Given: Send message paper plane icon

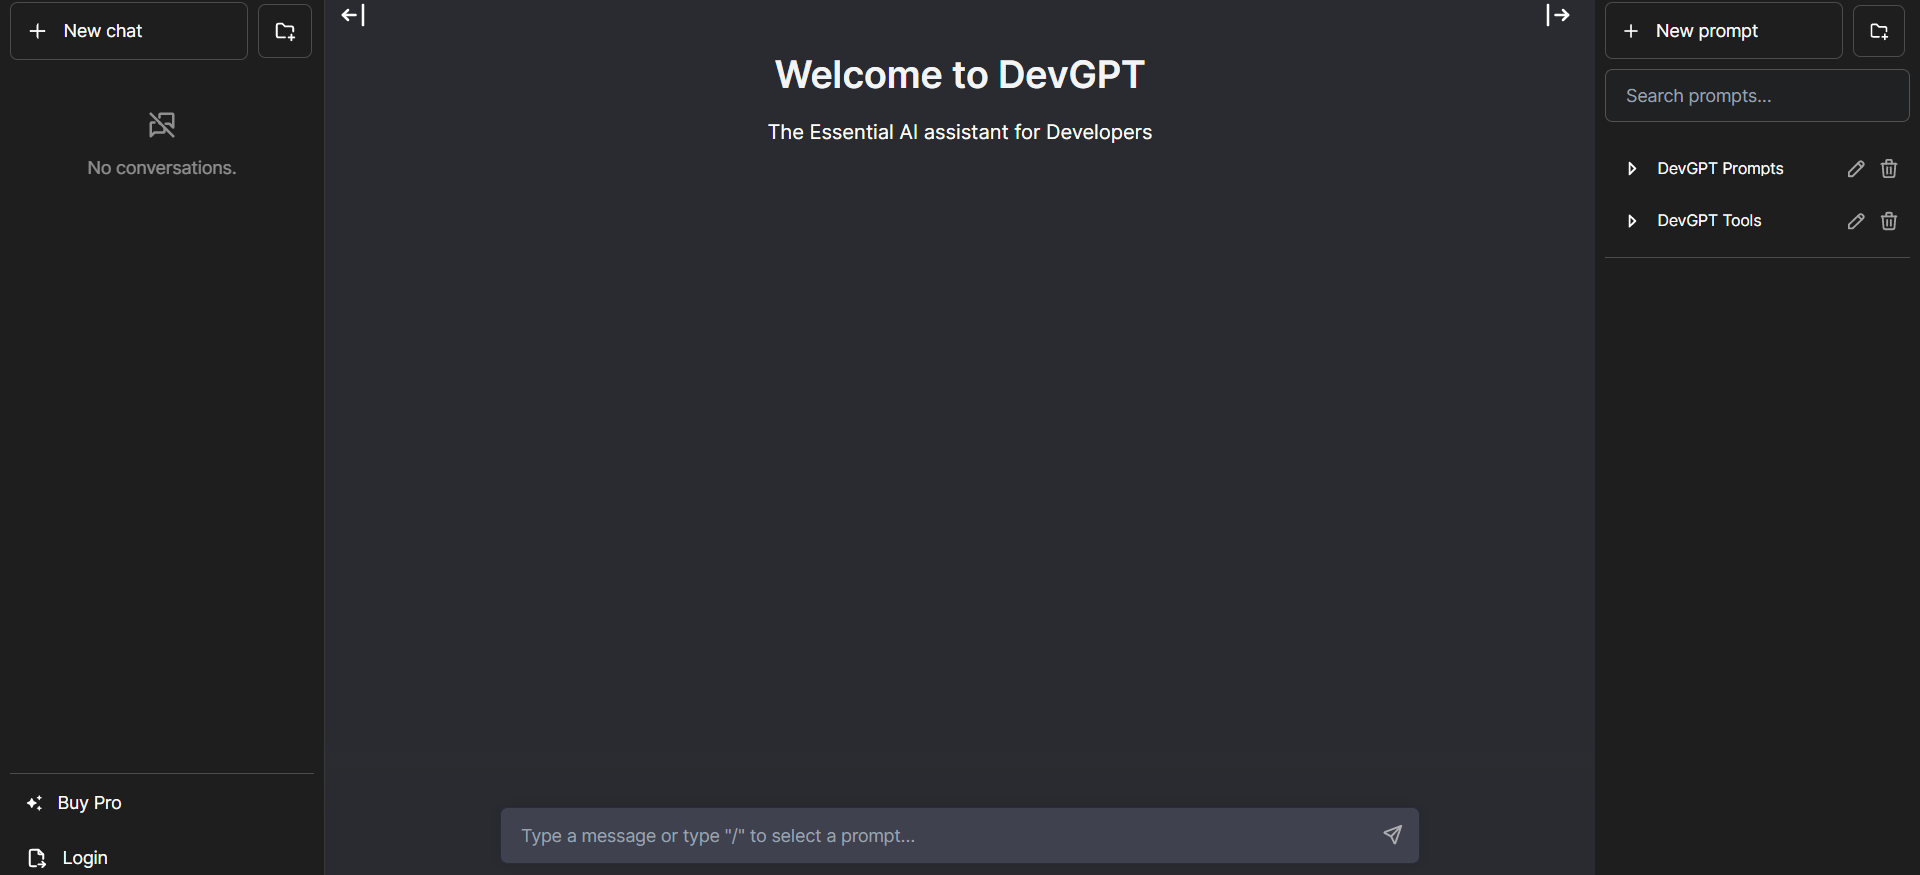Looking at the screenshot, I should 1392,835.
